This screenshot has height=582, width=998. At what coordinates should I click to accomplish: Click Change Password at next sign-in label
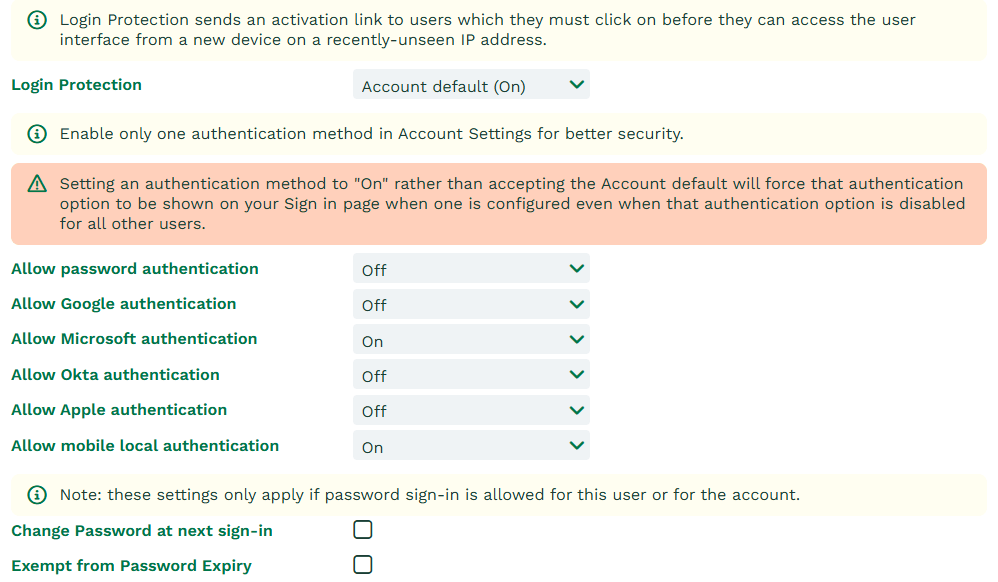pos(142,531)
